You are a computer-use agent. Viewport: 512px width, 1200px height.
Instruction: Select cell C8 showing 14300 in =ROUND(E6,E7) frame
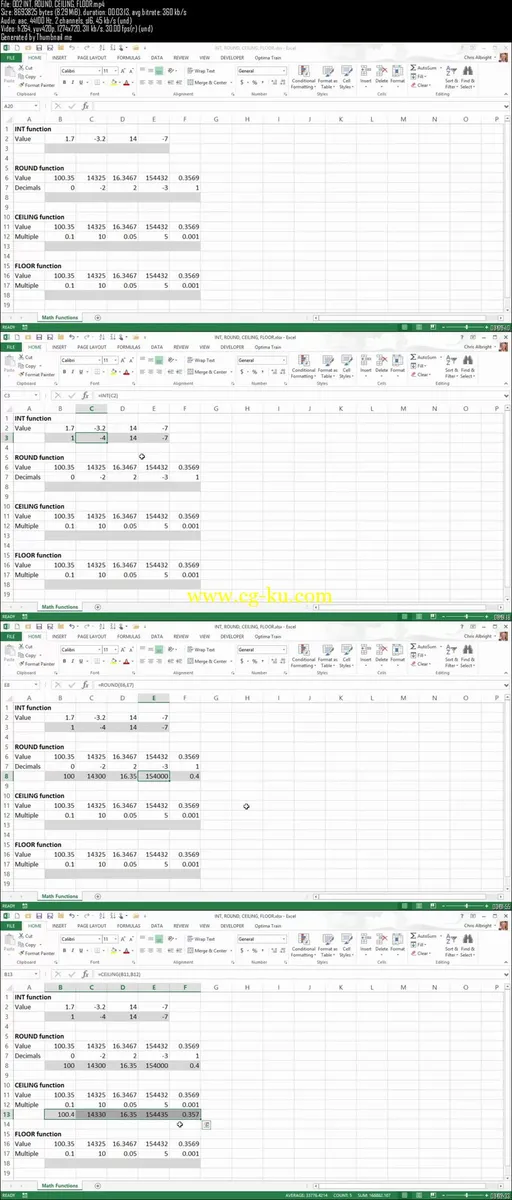(90, 774)
